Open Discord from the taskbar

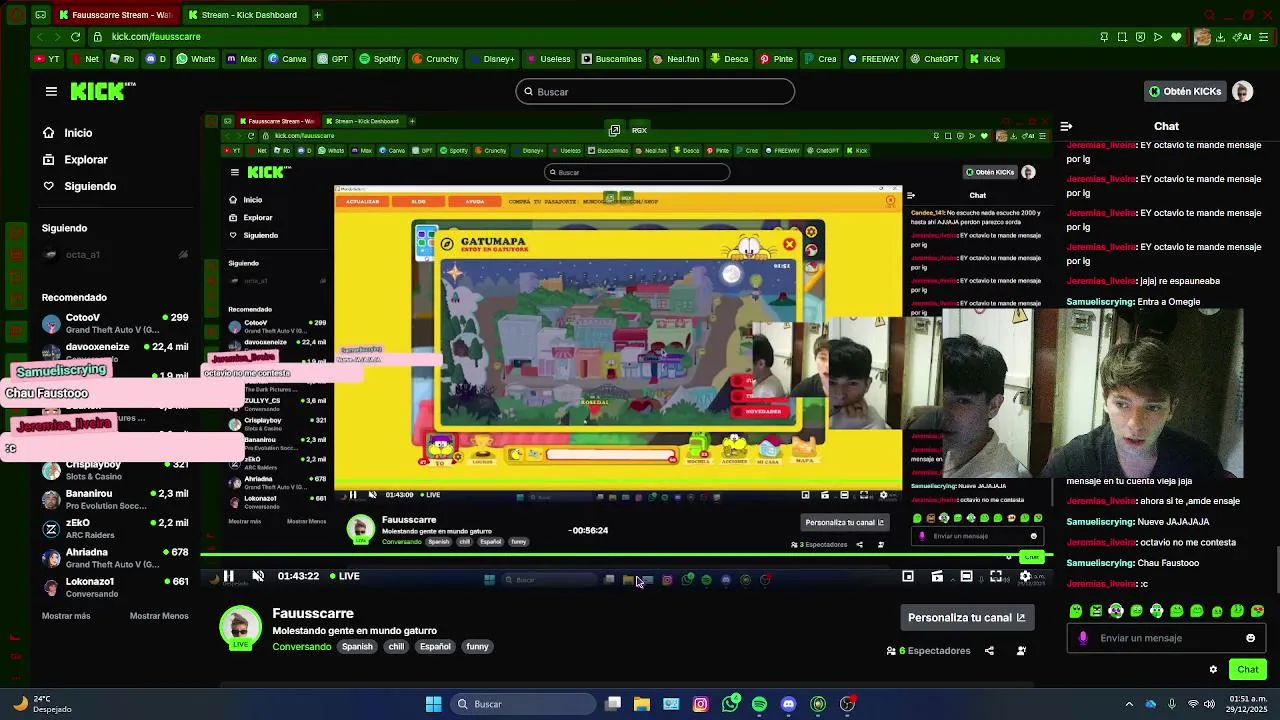[789, 704]
